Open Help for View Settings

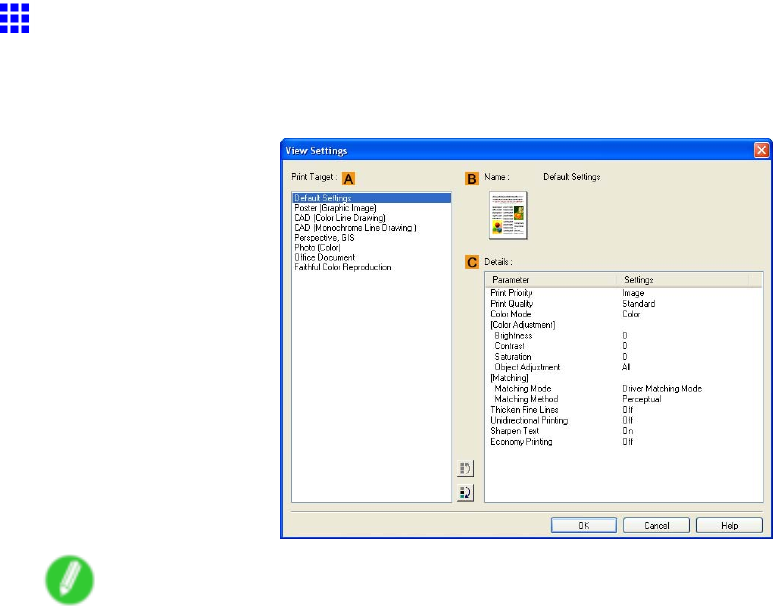pyautogui.click(x=729, y=525)
